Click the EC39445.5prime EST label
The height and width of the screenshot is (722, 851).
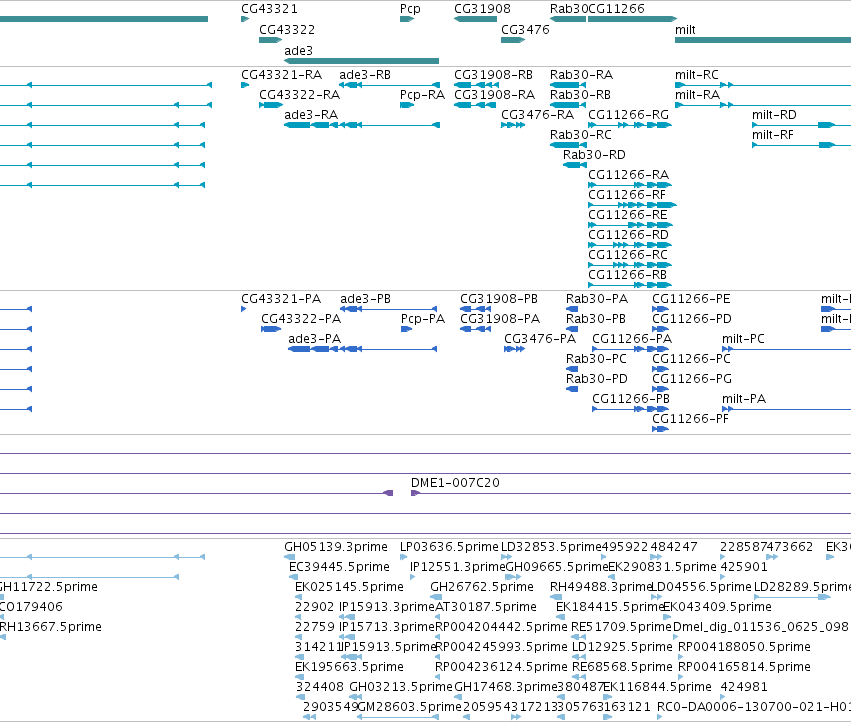tap(339, 567)
